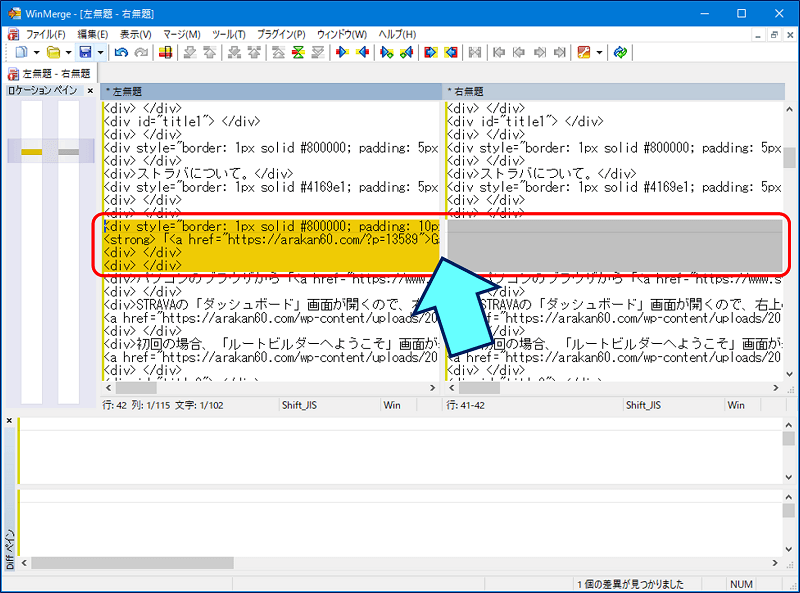
Task: Click the Select Line Difference icon
Action: (165, 52)
